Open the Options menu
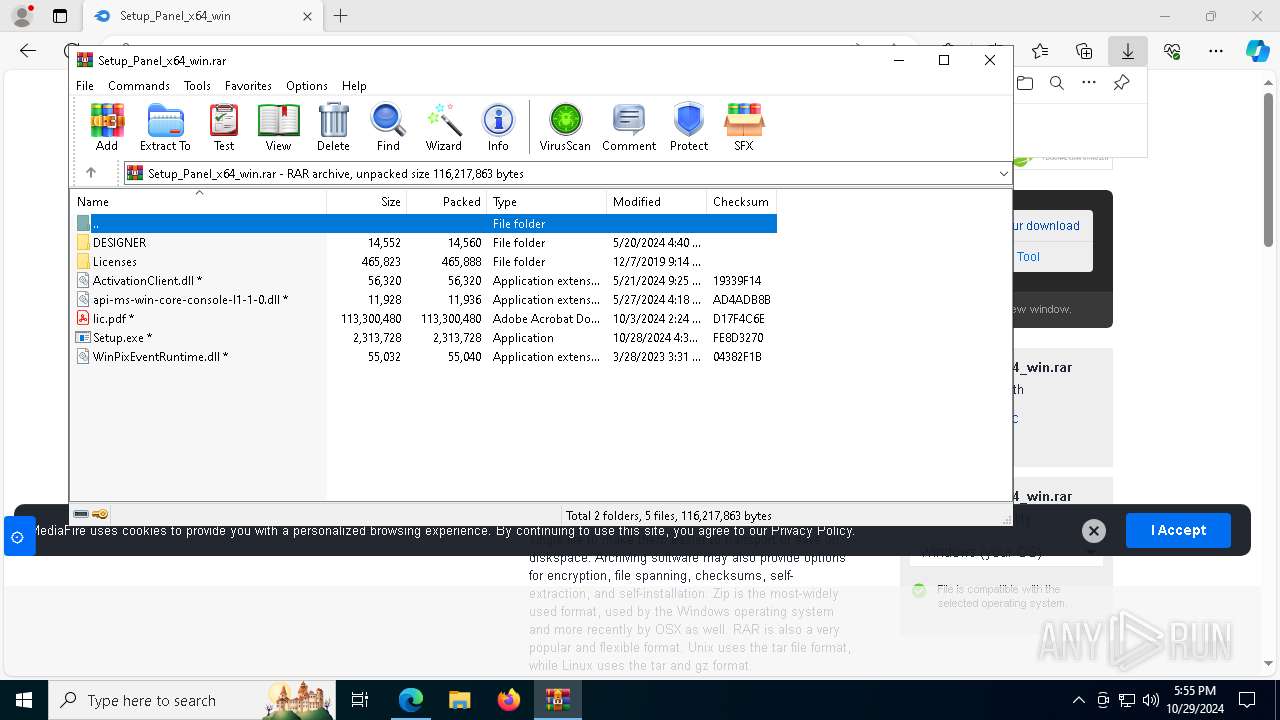The image size is (1280, 720). pyautogui.click(x=306, y=86)
